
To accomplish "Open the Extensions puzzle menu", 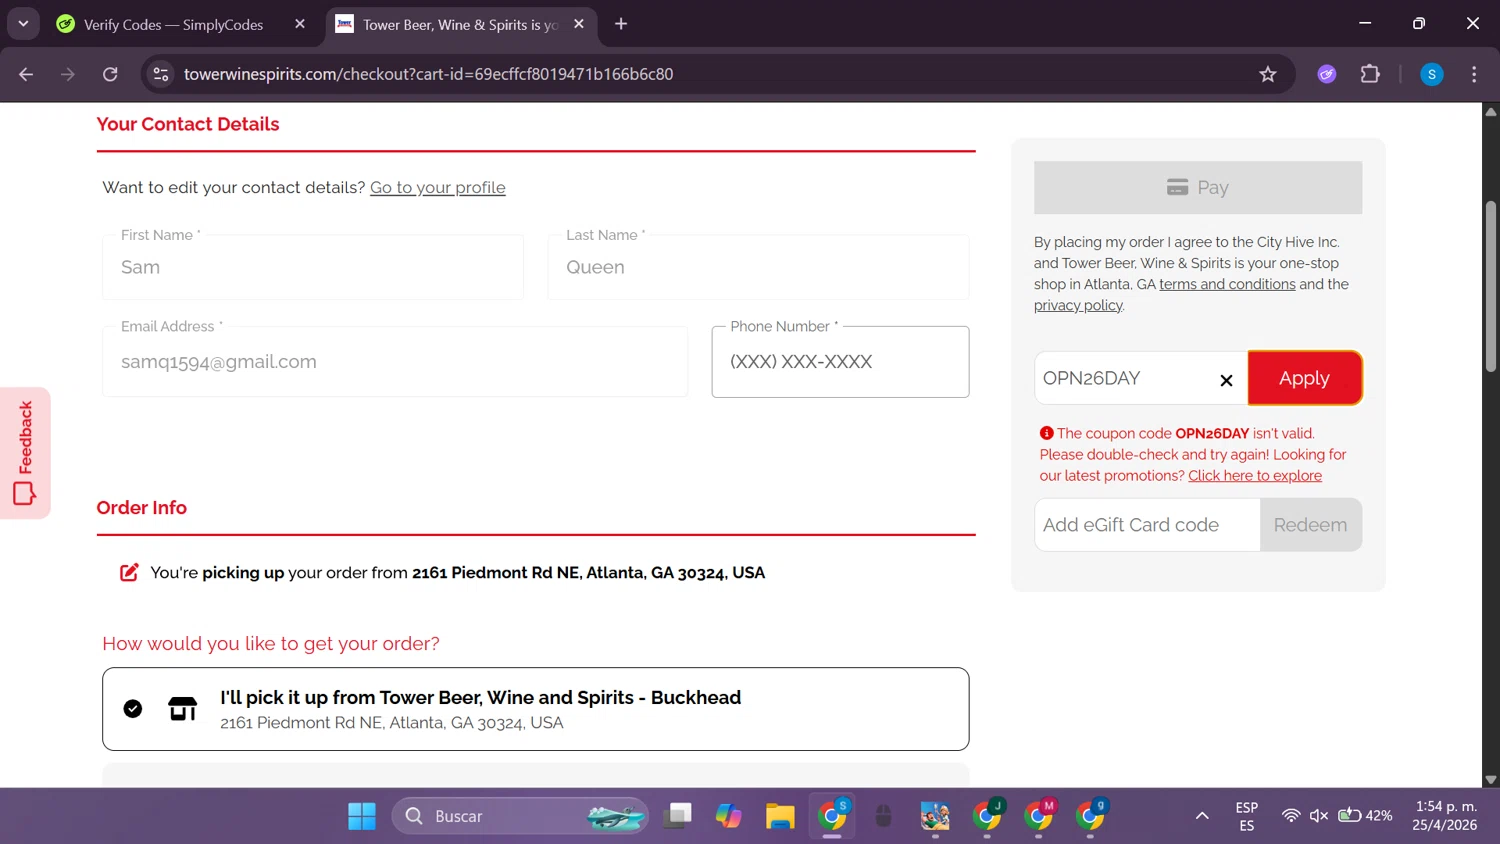I will (x=1370, y=74).
